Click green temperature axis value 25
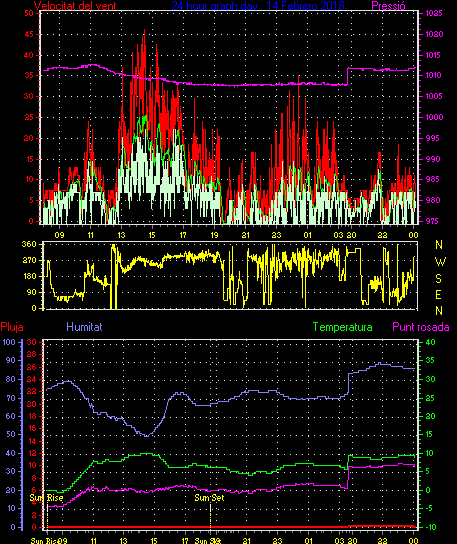Viewport: 457px width, 544px height. [x=430, y=398]
